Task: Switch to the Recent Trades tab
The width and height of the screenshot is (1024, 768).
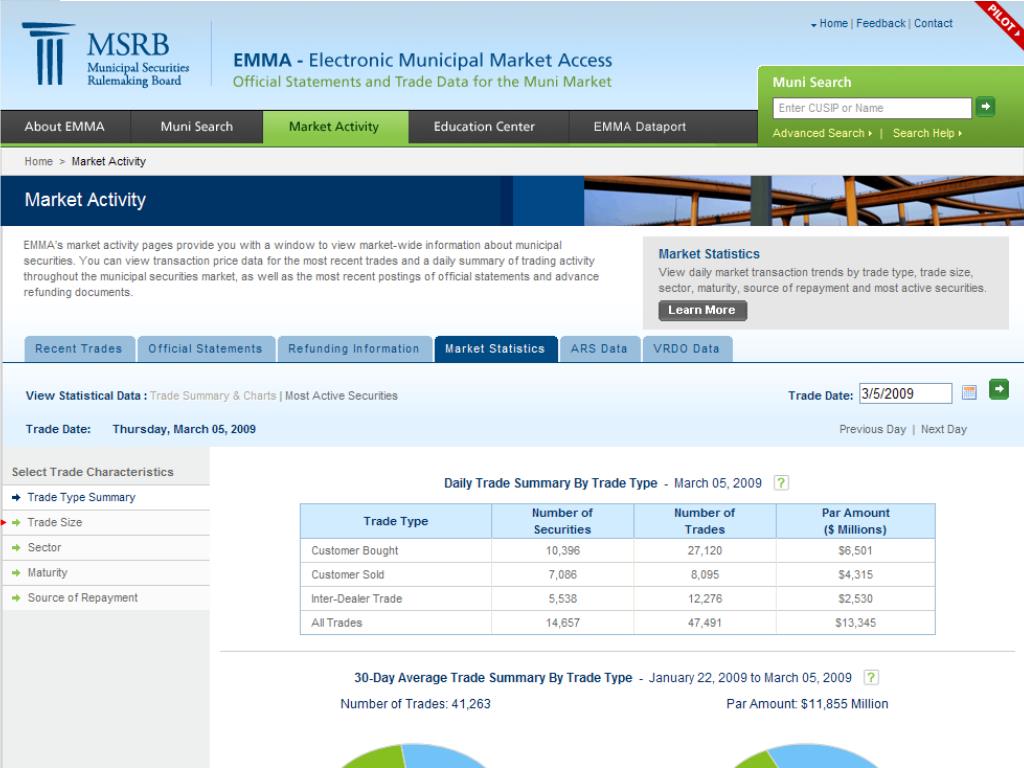Action: [x=79, y=349]
